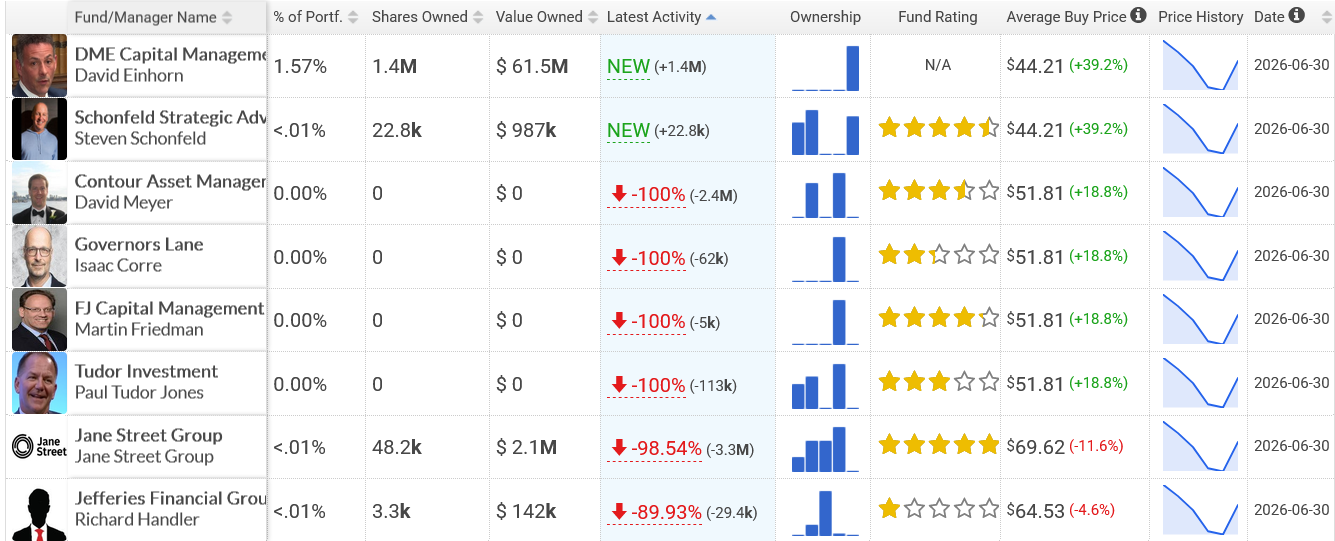
Task: Open Governors Lane fund link
Action: point(139,244)
